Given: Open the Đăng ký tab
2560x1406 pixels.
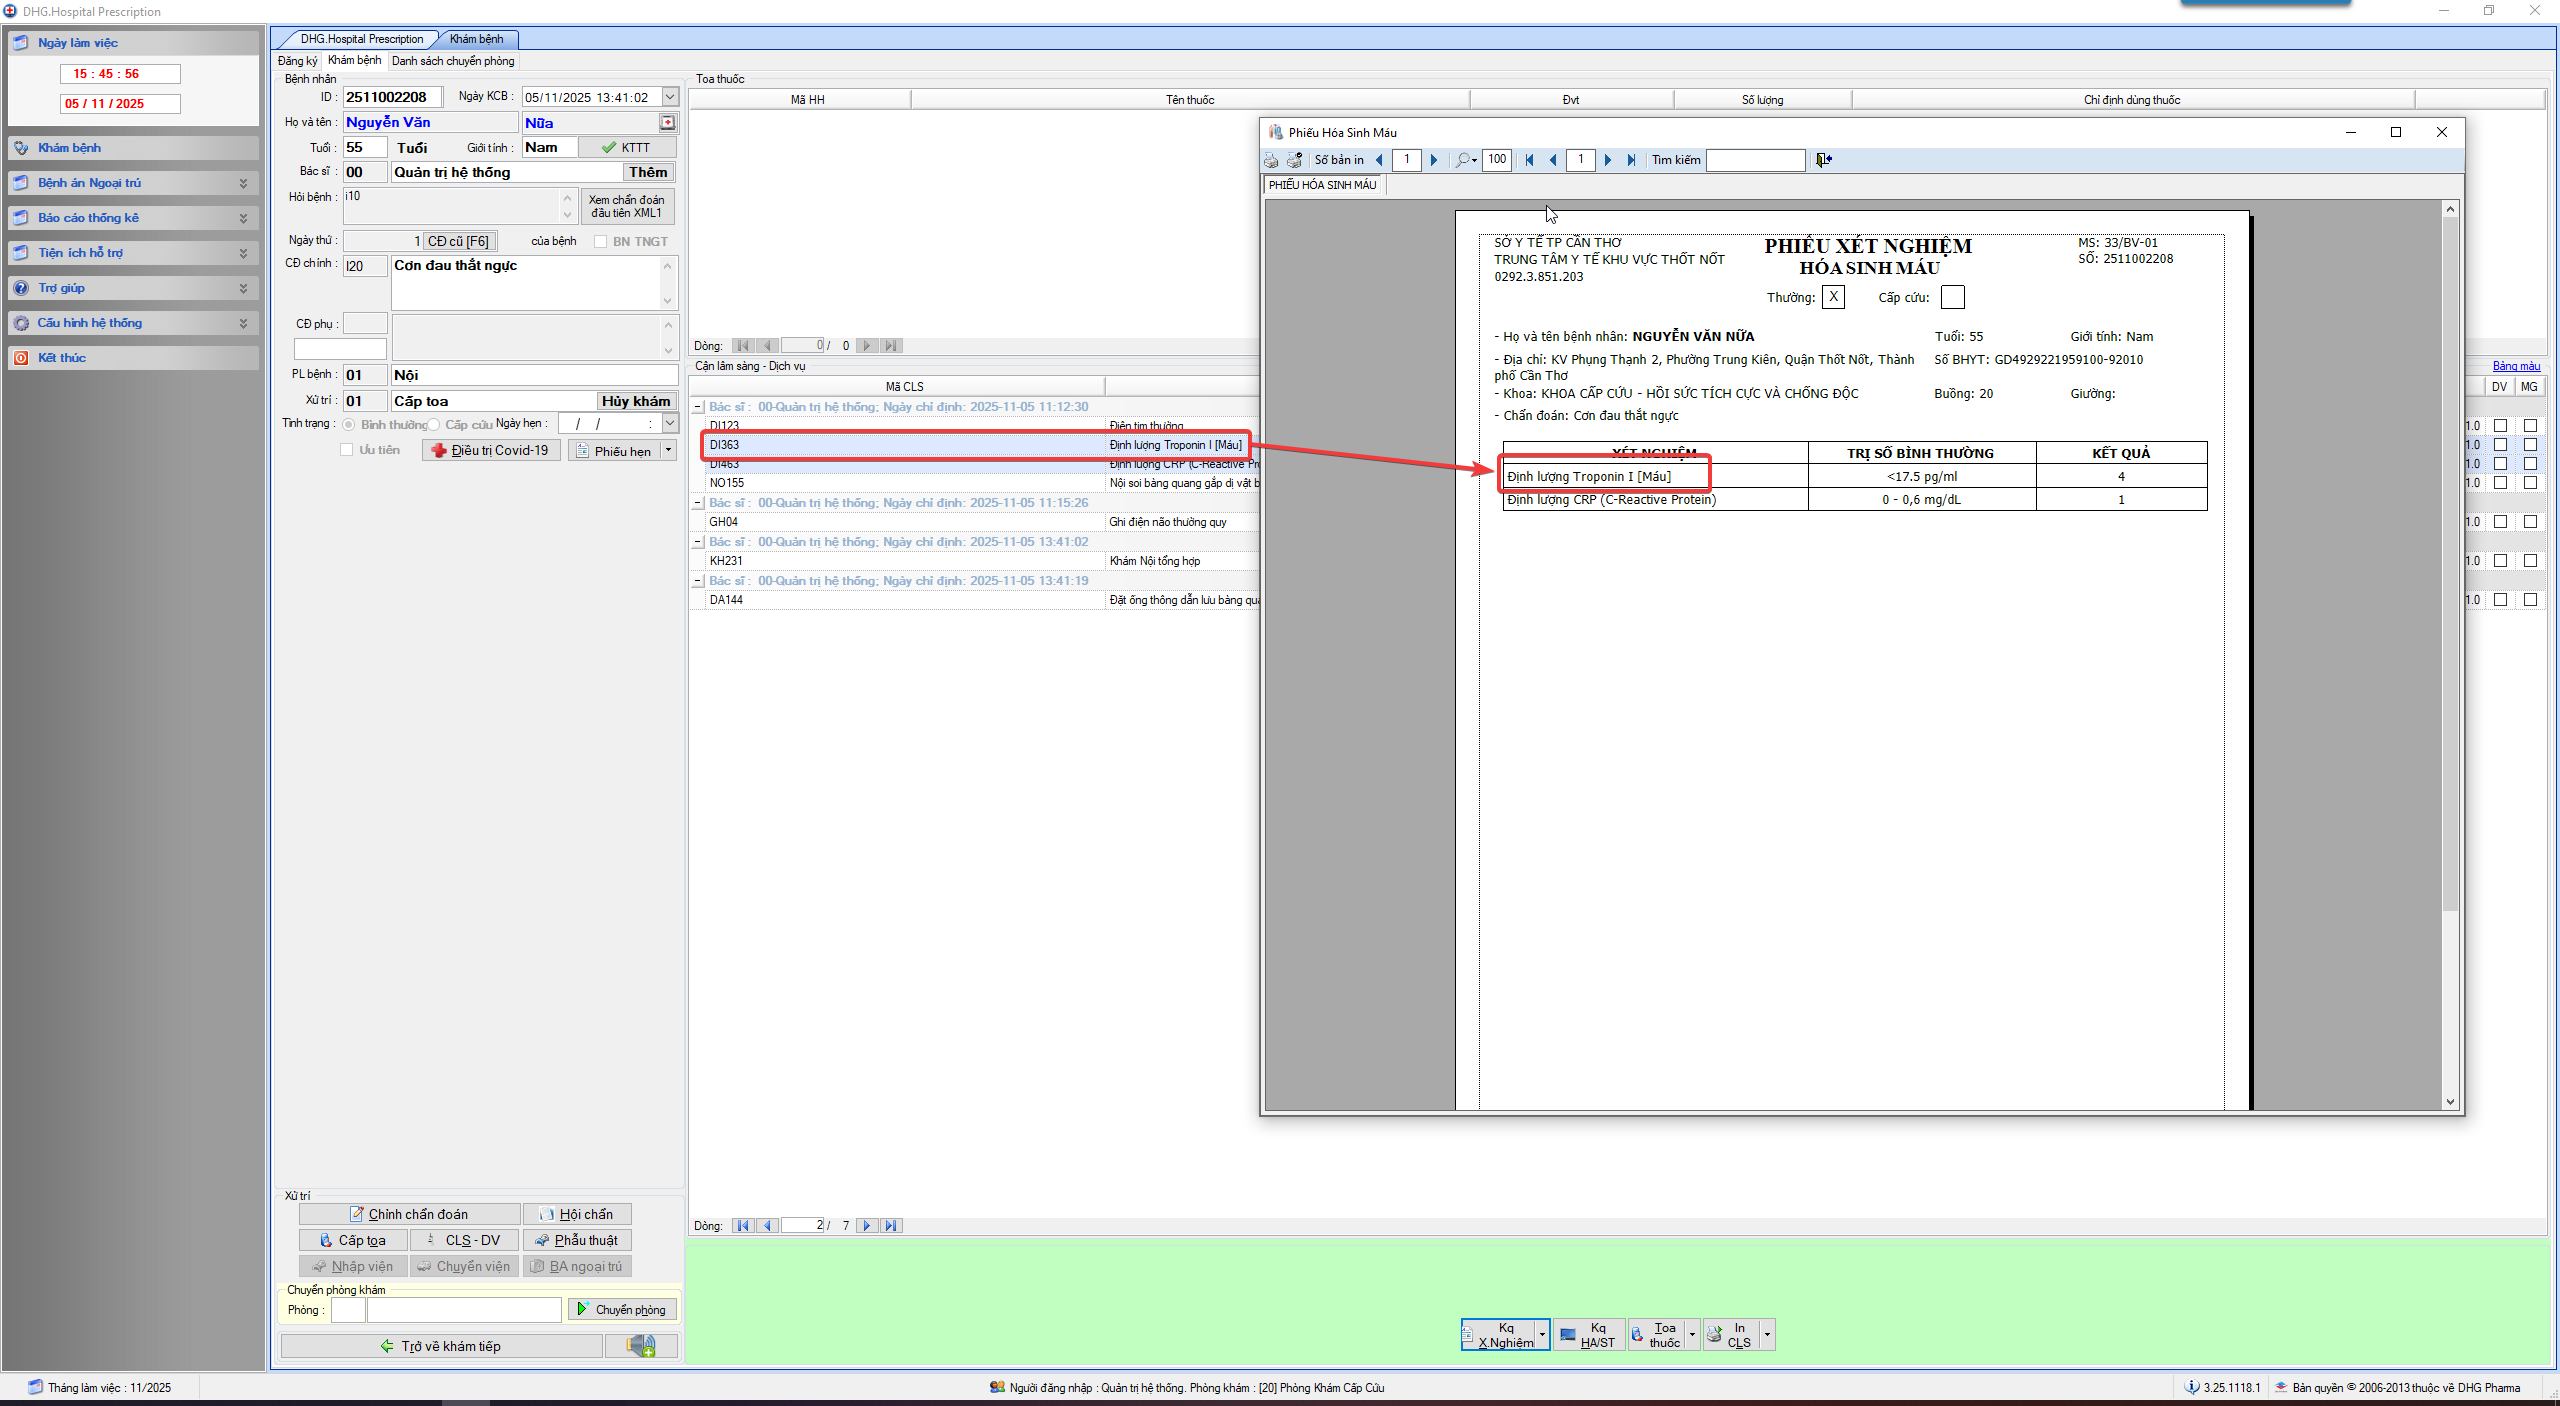Looking at the screenshot, I should coord(297,61).
